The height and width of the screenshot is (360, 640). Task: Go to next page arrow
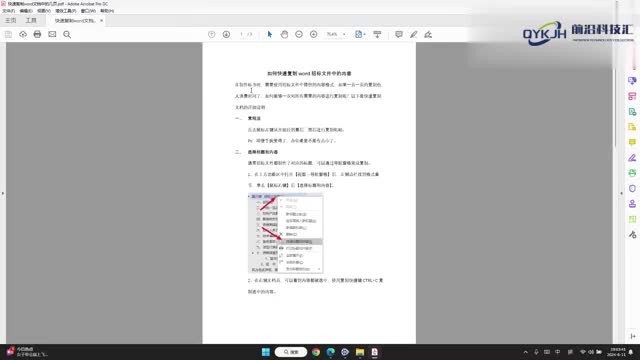[226, 34]
